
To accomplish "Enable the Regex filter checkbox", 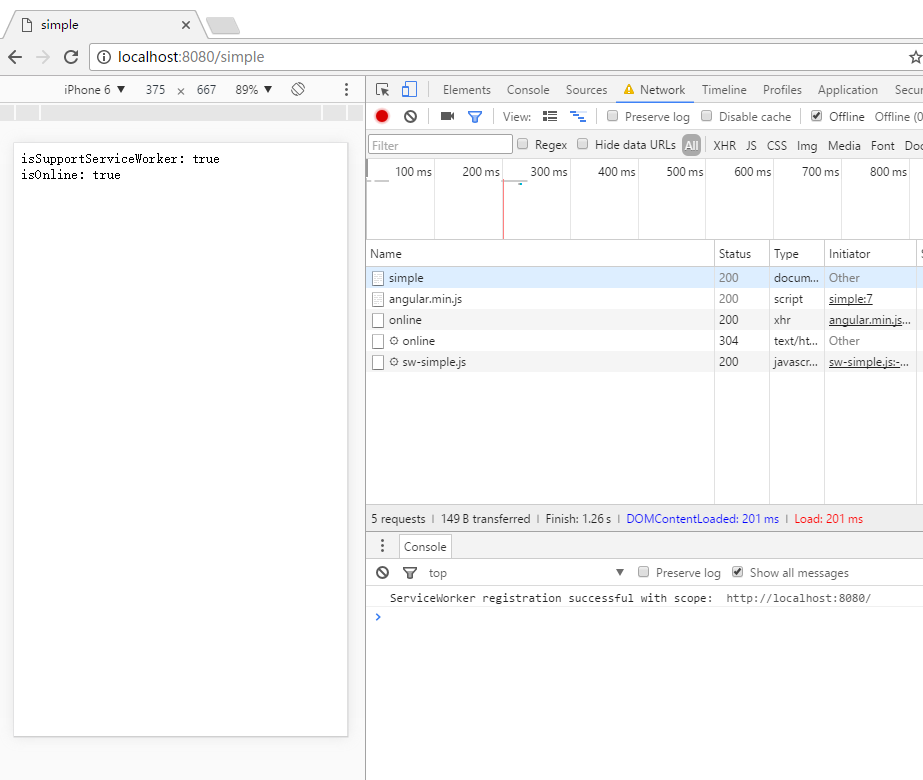I will pyautogui.click(x=522, y=144).
